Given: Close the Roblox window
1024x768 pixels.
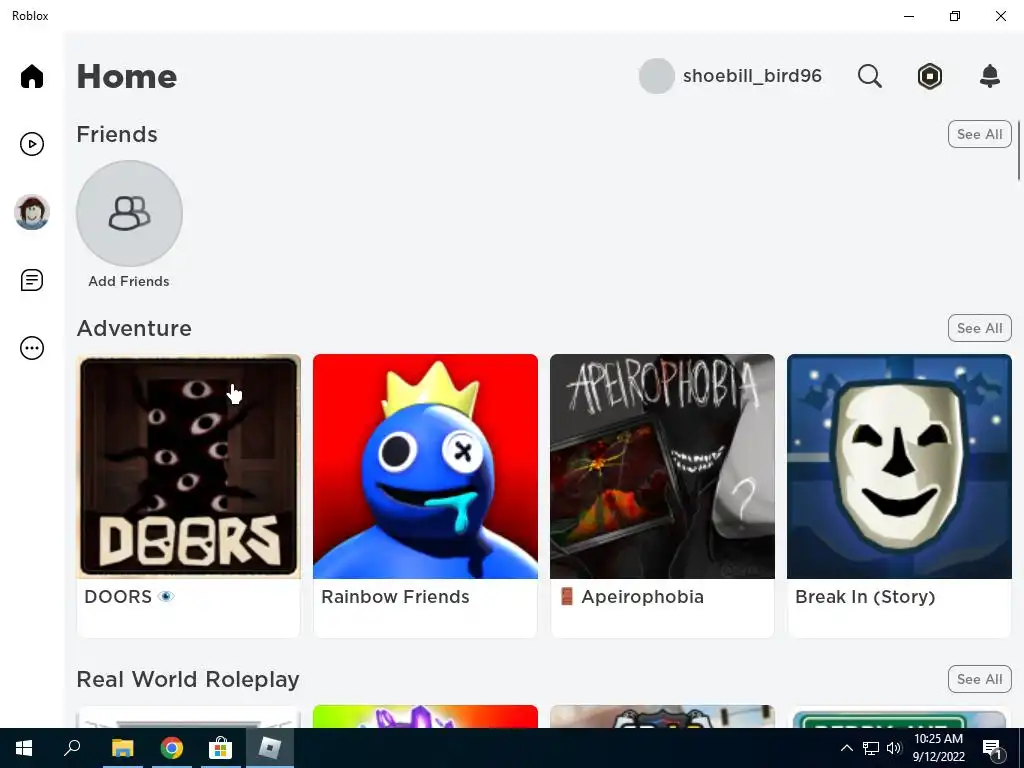Looking at the screenshot, I should pos(1000,16).
